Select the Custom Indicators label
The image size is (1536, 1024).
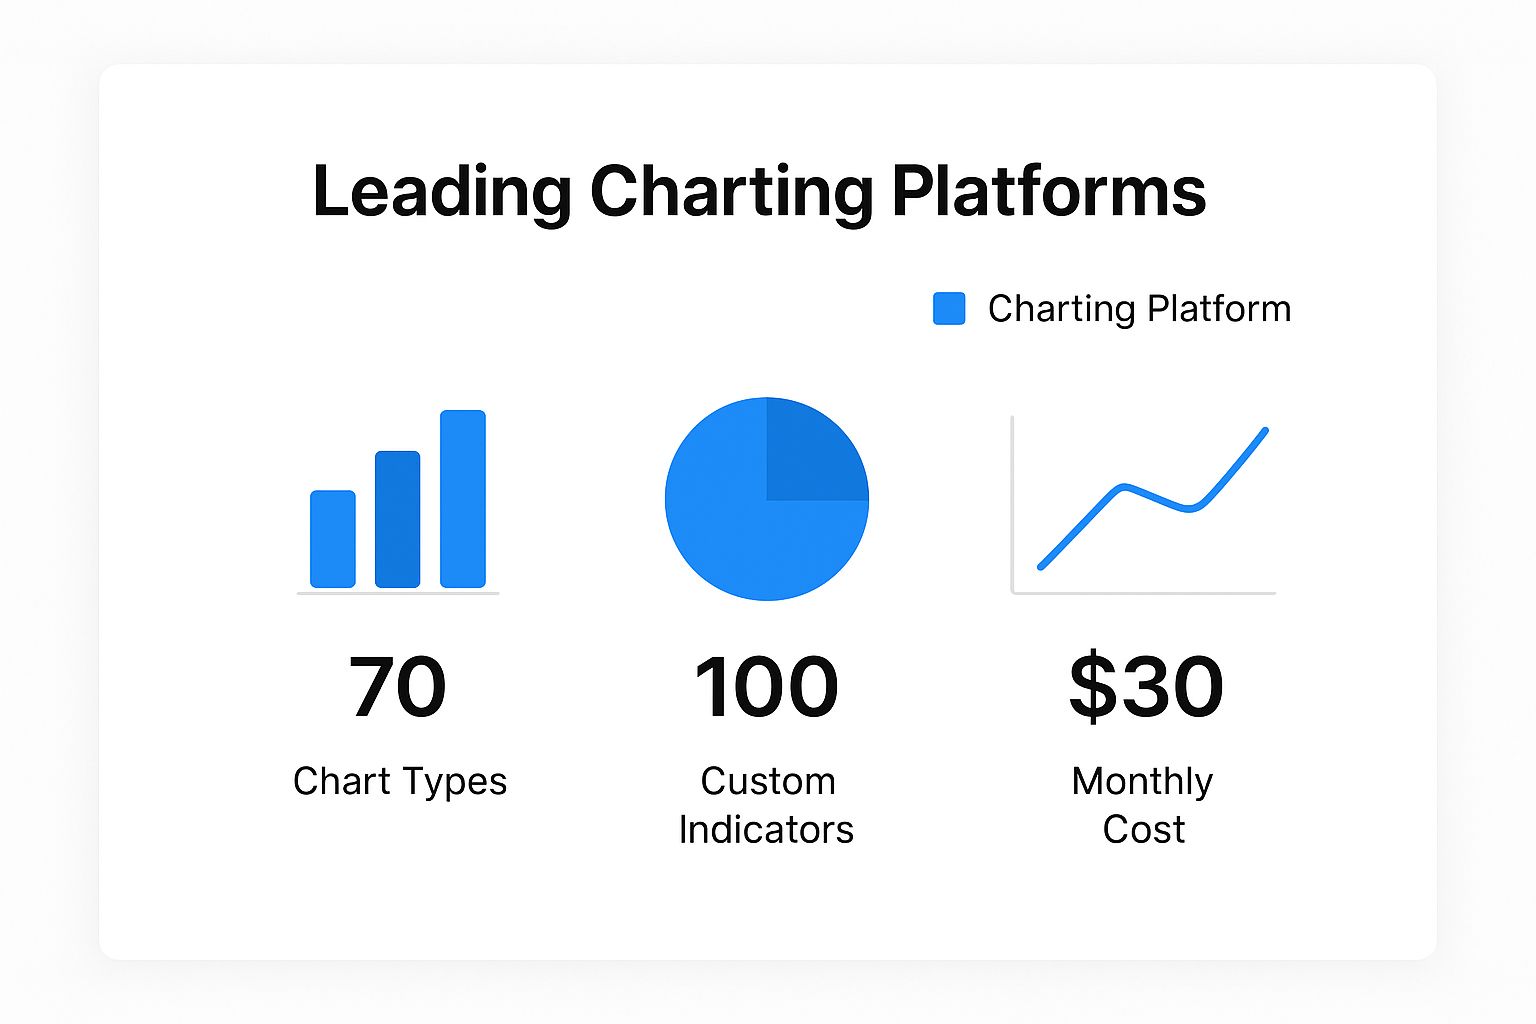tap(767, 805)
